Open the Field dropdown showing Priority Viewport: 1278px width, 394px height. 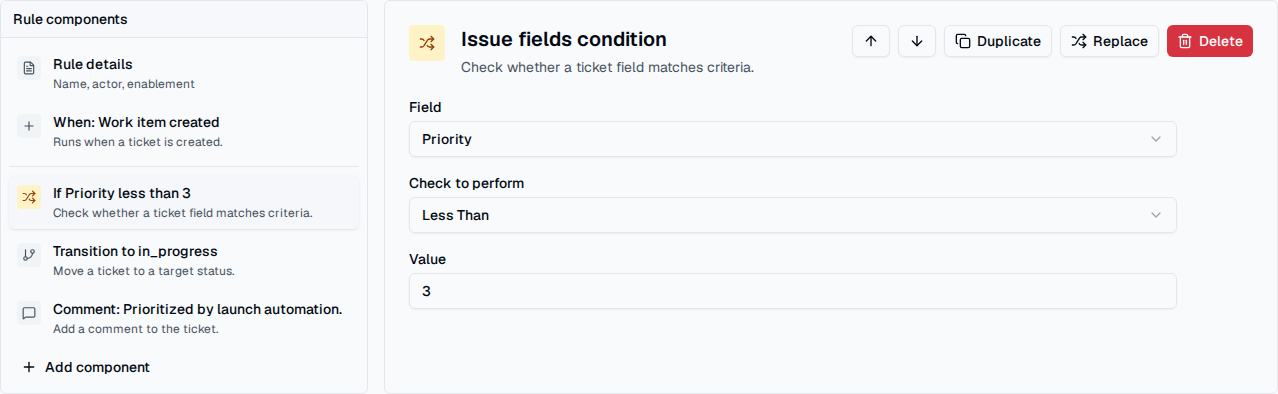pos(792,139)
